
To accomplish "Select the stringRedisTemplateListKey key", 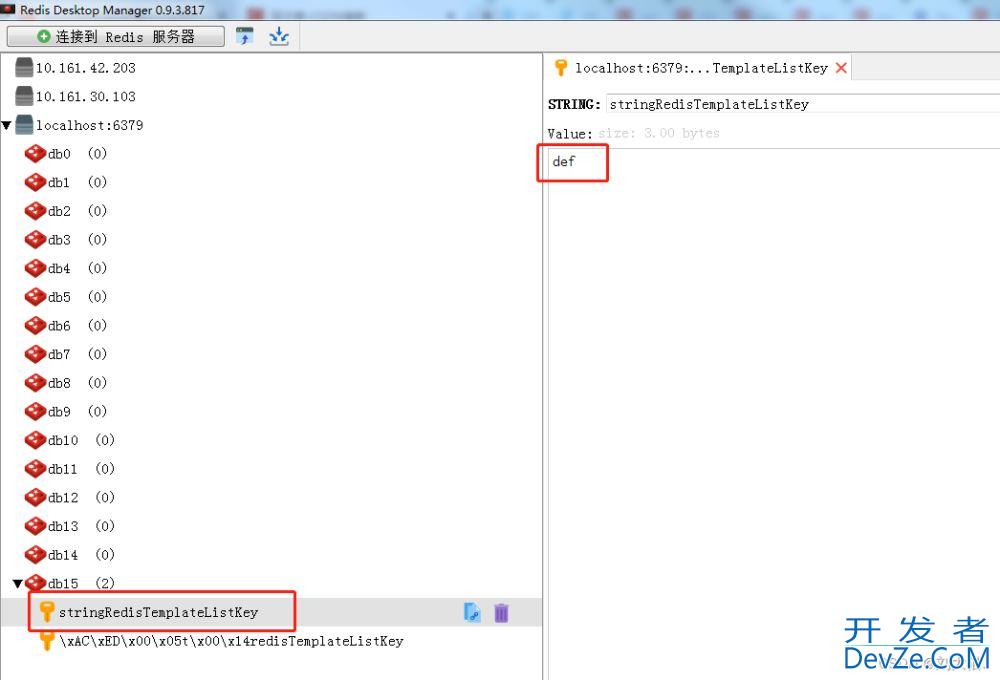I will pos(158,612).
